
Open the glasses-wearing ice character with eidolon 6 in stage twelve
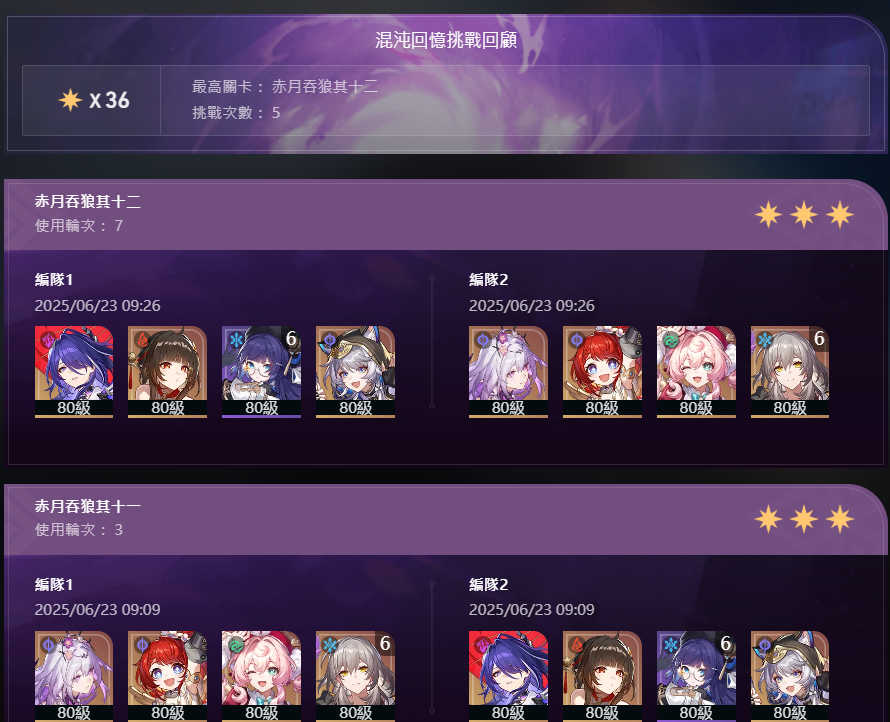(x=261, y=372)
